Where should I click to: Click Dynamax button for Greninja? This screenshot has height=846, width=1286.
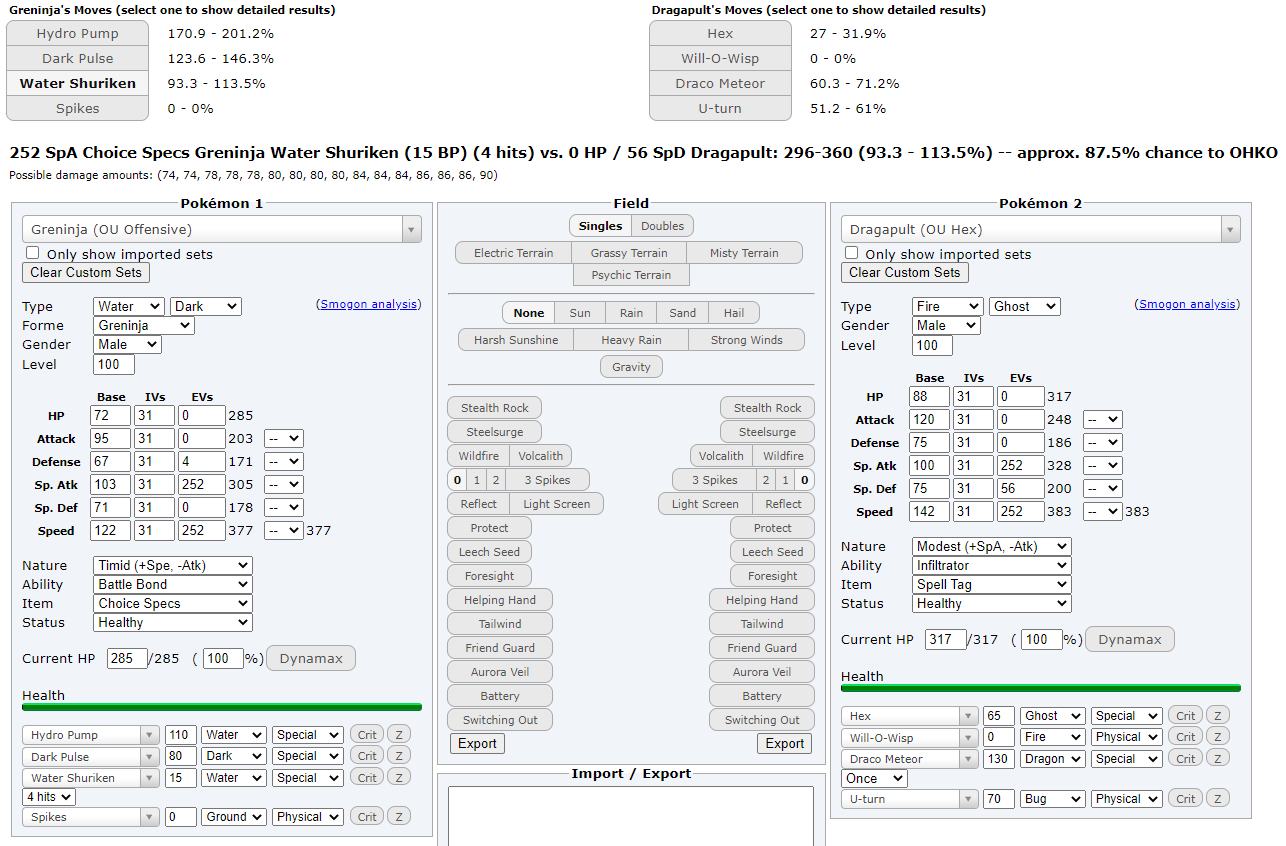pos(311,658)
